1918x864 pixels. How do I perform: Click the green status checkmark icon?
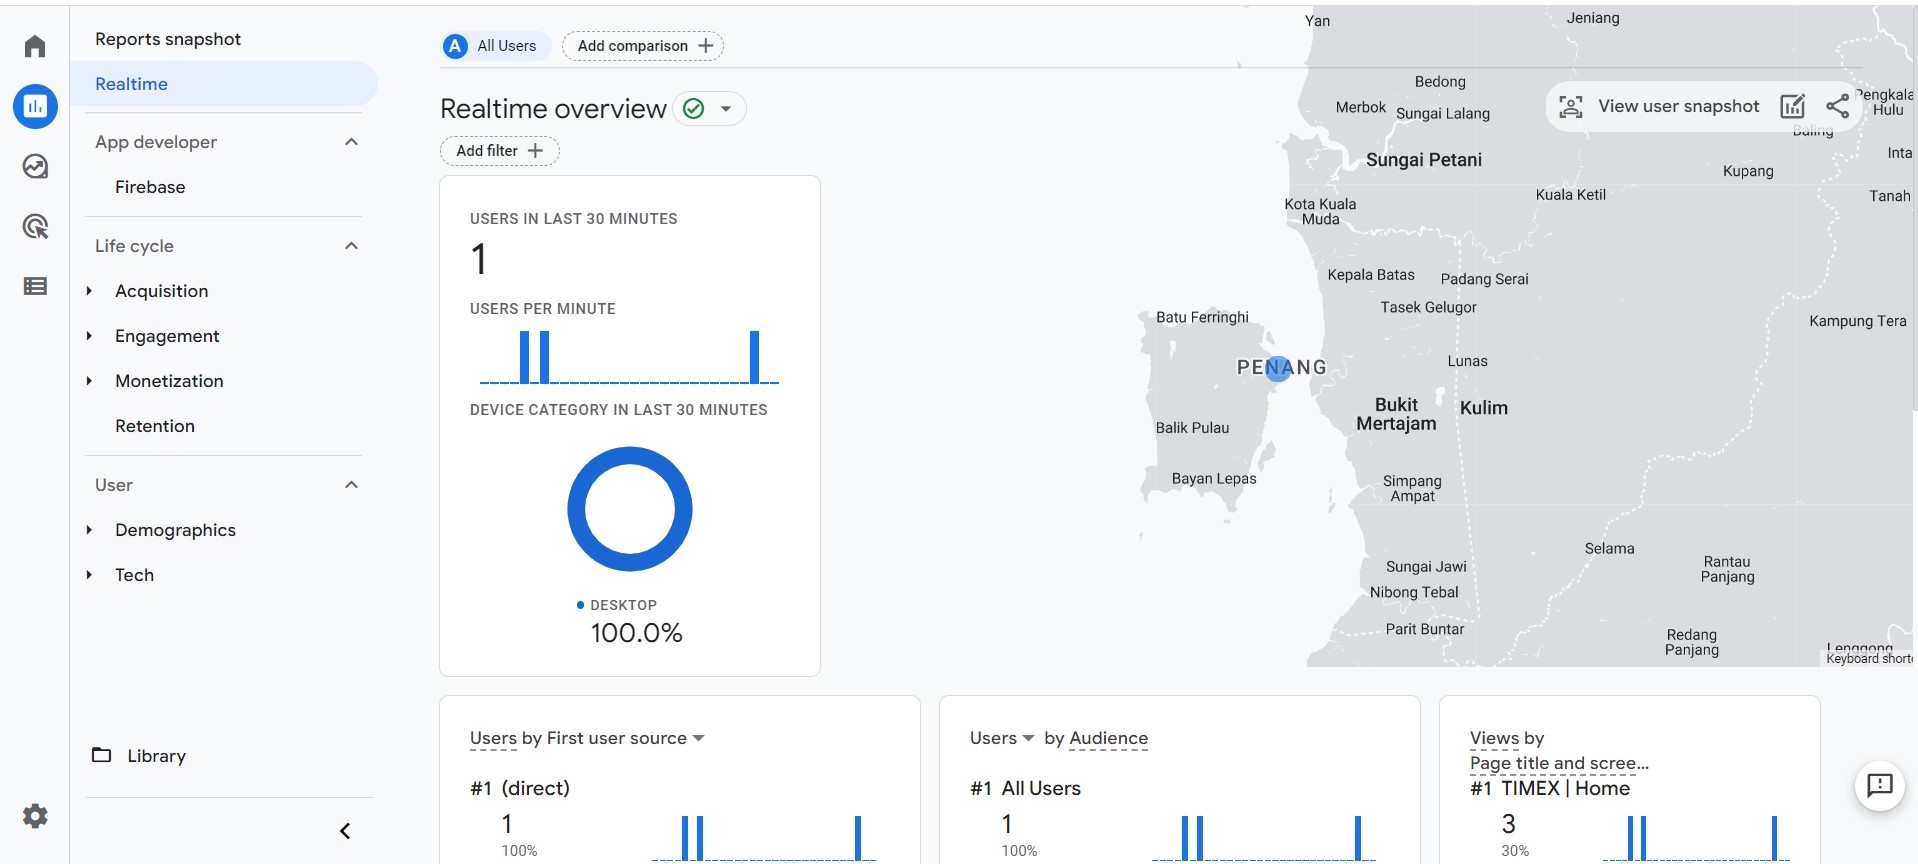(x=693, y=108)
